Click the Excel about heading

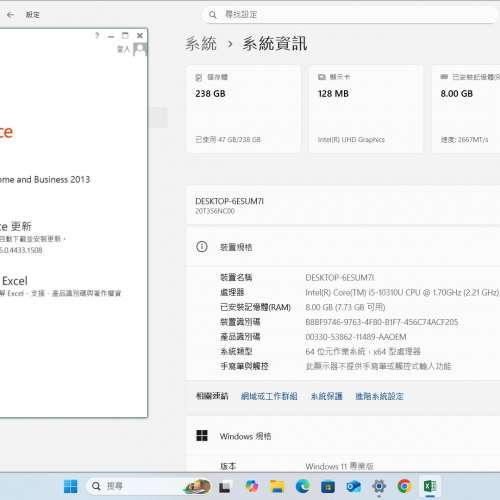click(15, 281)
